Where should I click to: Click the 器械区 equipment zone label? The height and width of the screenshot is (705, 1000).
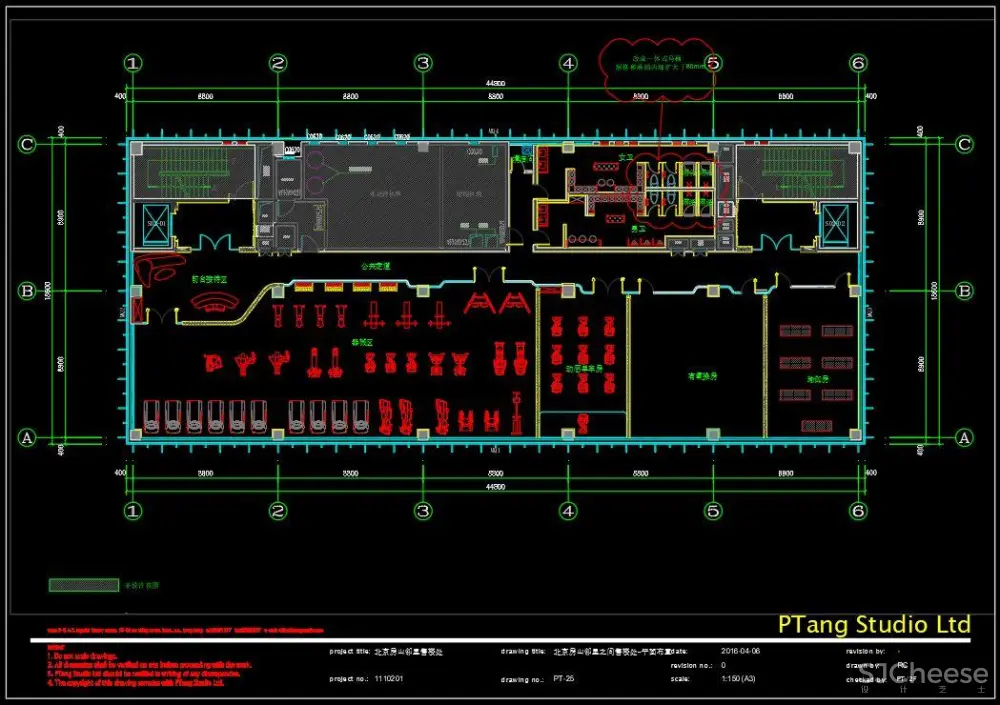pyautogui.click(x=361, y=342)
